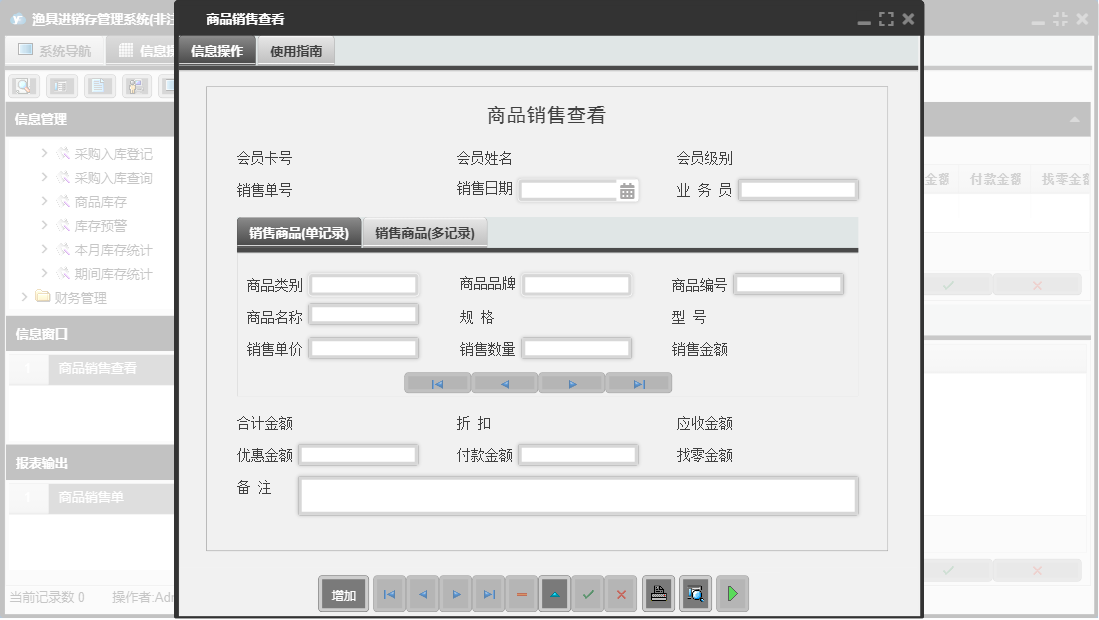Click the blue triangle edit icon
The image size is (1099, 620).
click(555, 593)
